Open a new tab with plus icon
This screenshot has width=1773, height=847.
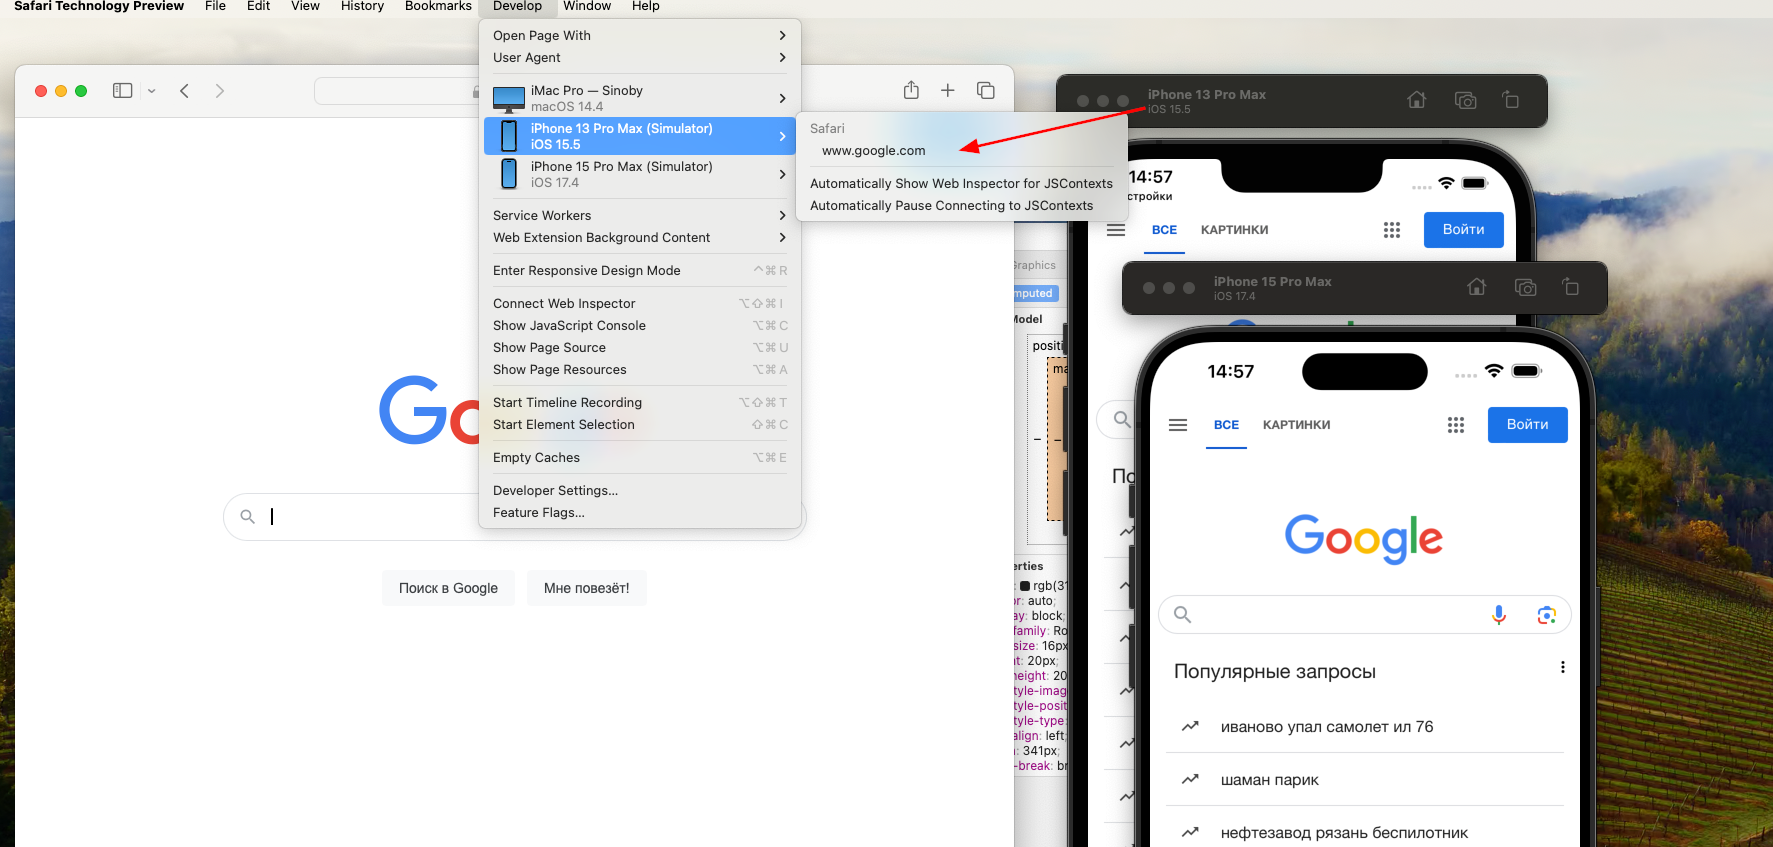point(948,91)
